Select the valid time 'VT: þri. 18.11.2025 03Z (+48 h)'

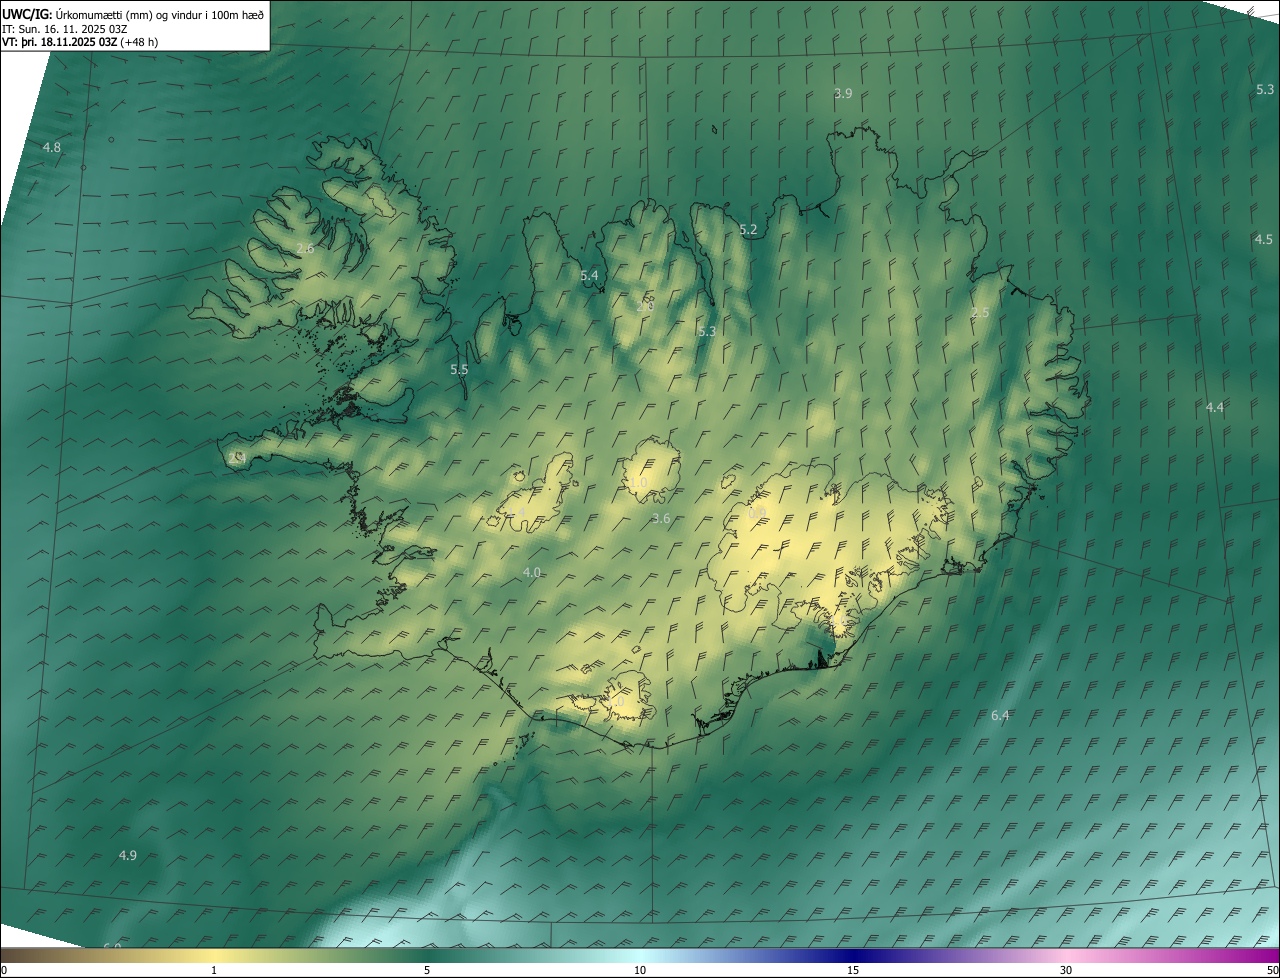80,42
